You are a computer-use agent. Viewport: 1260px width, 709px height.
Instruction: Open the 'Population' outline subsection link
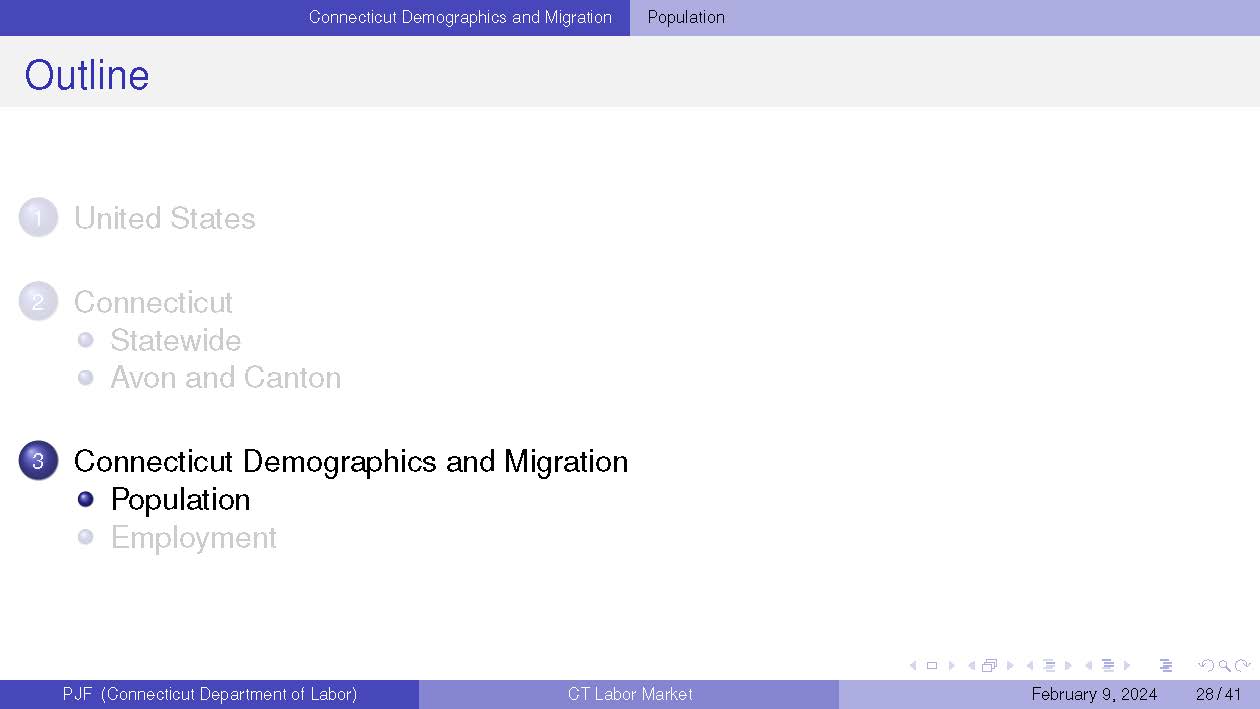coord(181,499)
